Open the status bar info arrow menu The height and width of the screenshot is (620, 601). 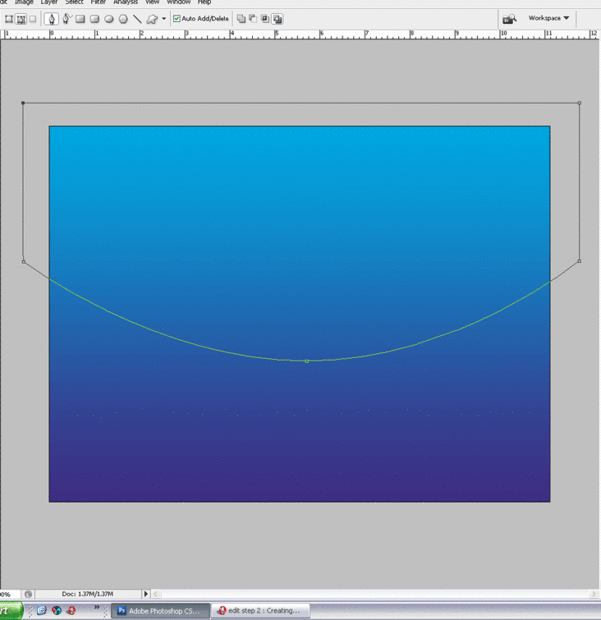(146, 594)
